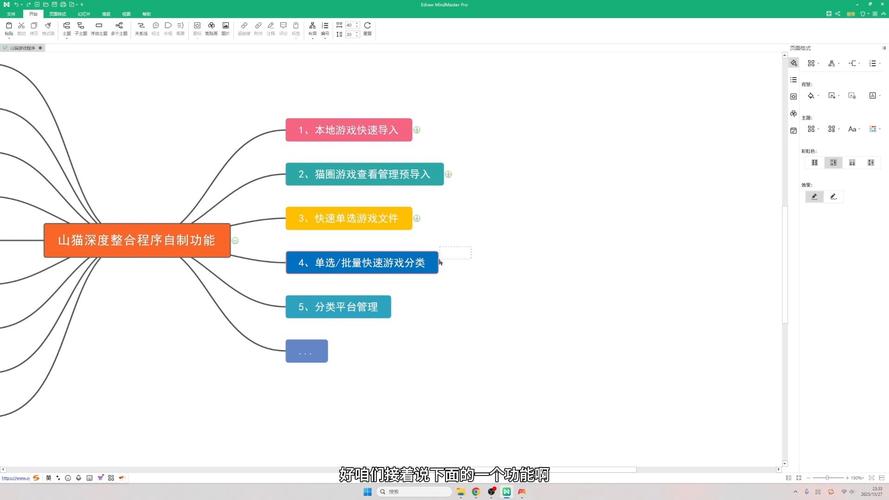Viewport: 889px width, 500px height.
Task: Switch to the 视图 (View) ribbon tab
Action: tap(126, 14)
